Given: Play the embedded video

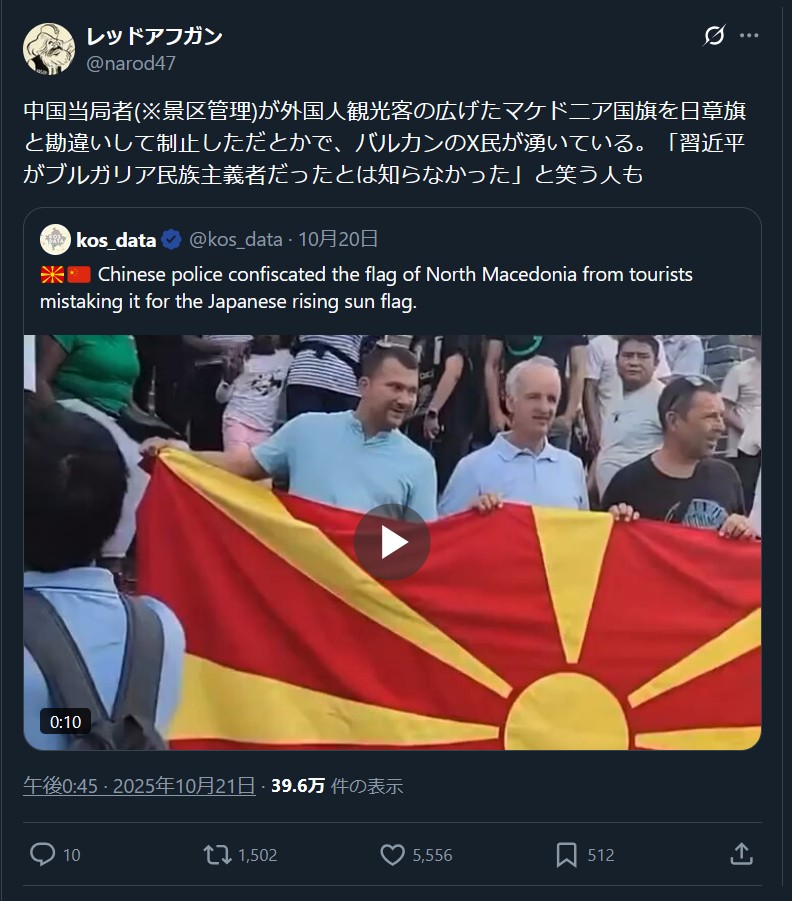Looking at the screenshot, I should tap(392, 542).
